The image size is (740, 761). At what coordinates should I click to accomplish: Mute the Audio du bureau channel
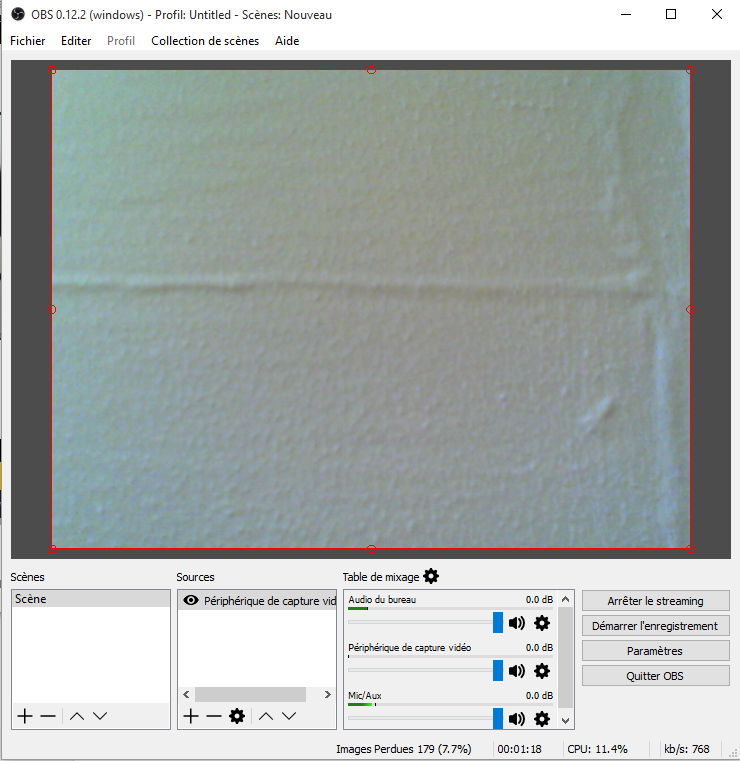[517, 623]
